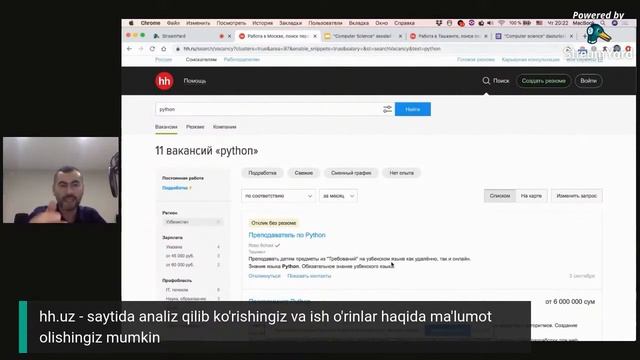Screen dimensions: 640x360
Task: Open the Файл menu
Action: (x=173, y=23)
